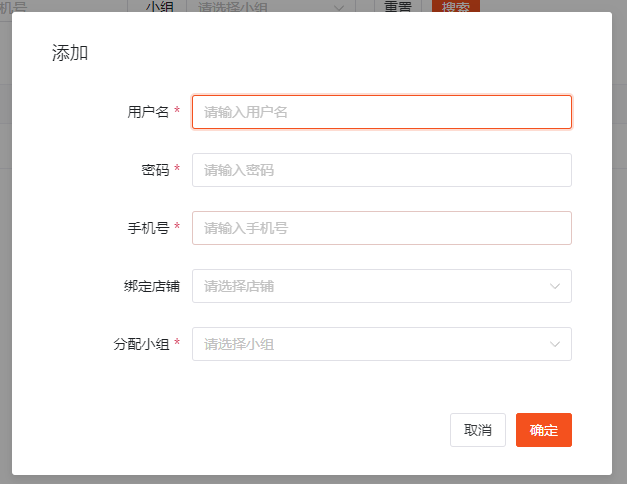Click the chevron arrow in 分配小组 select
This screenshot has height=484, width=627.
click(x=555, y=345)
